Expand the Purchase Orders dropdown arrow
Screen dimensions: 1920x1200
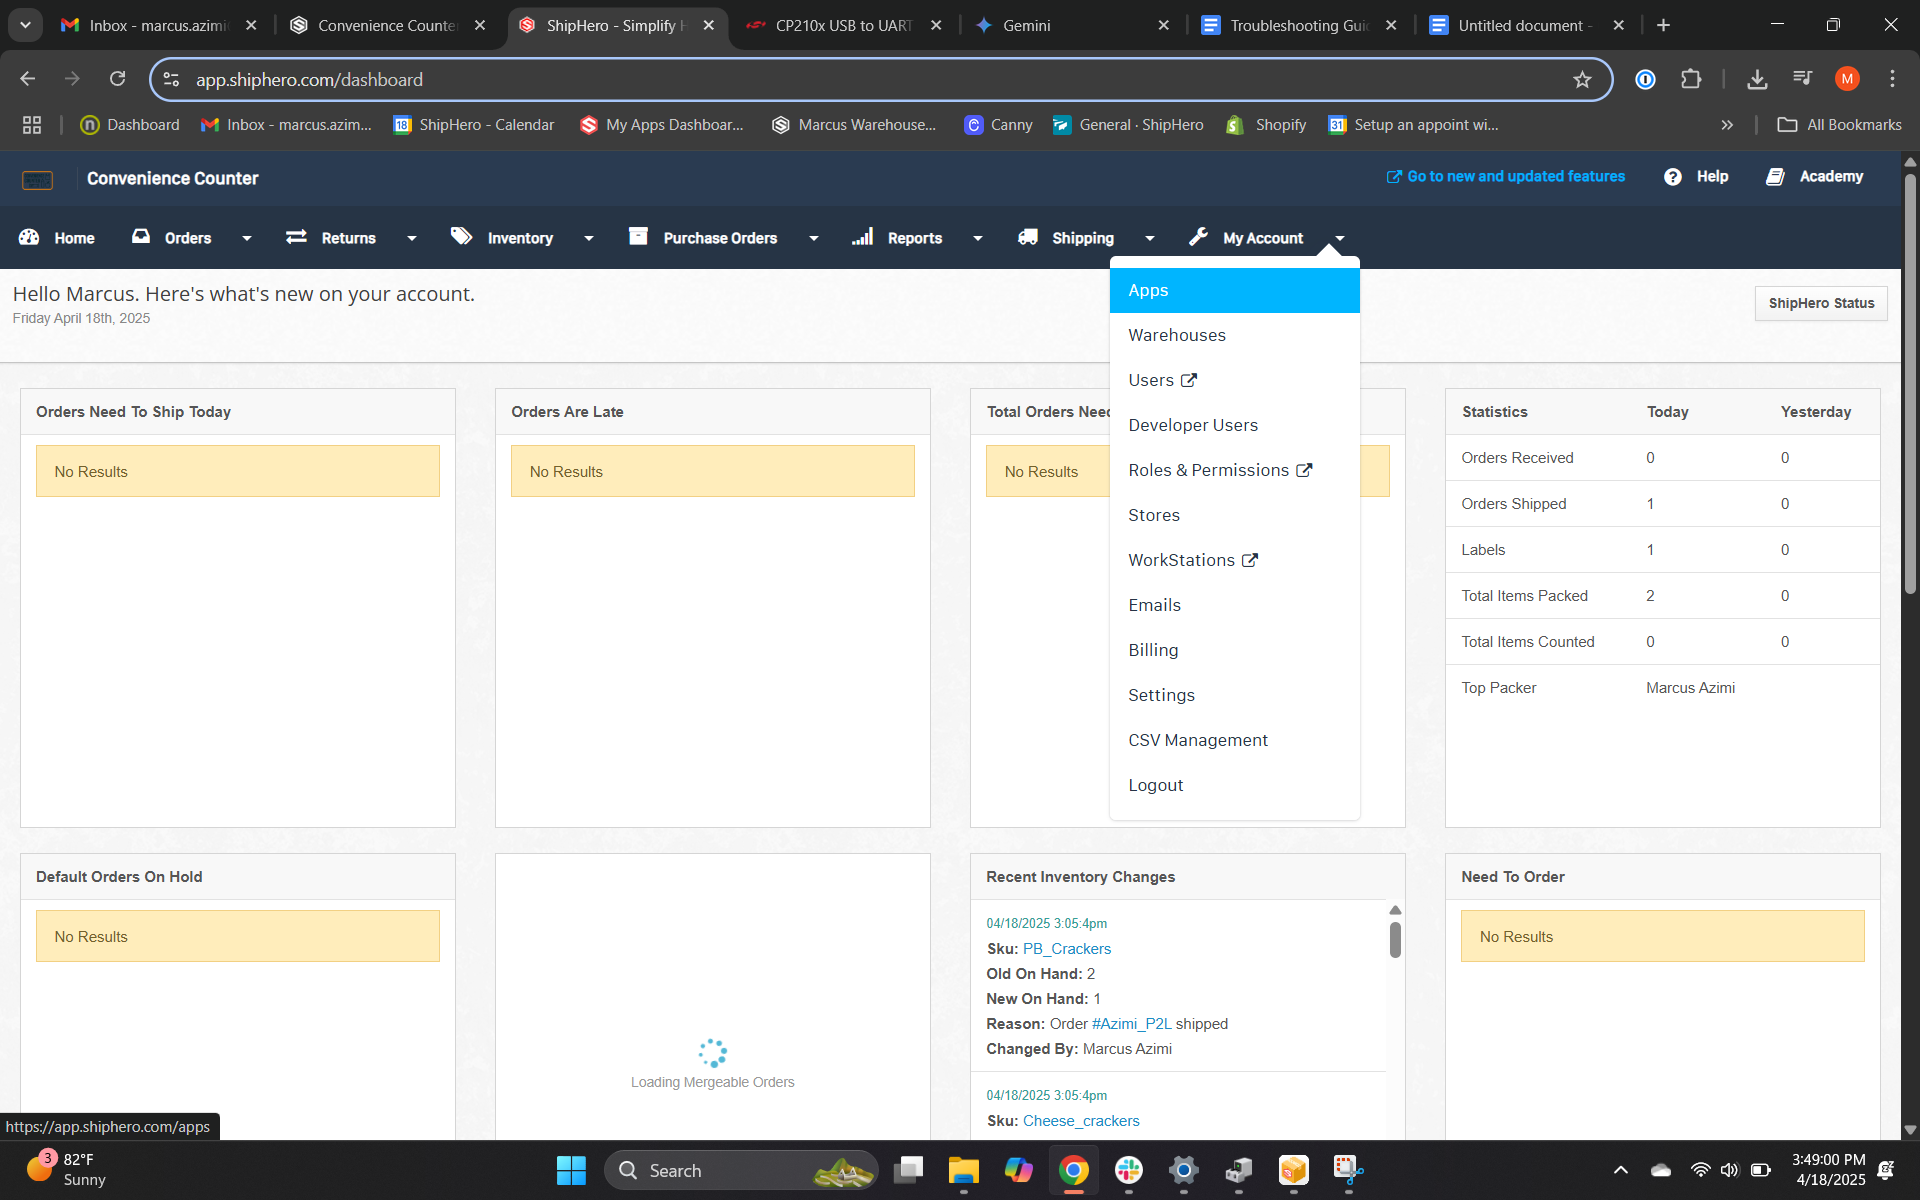click(813, 238)
